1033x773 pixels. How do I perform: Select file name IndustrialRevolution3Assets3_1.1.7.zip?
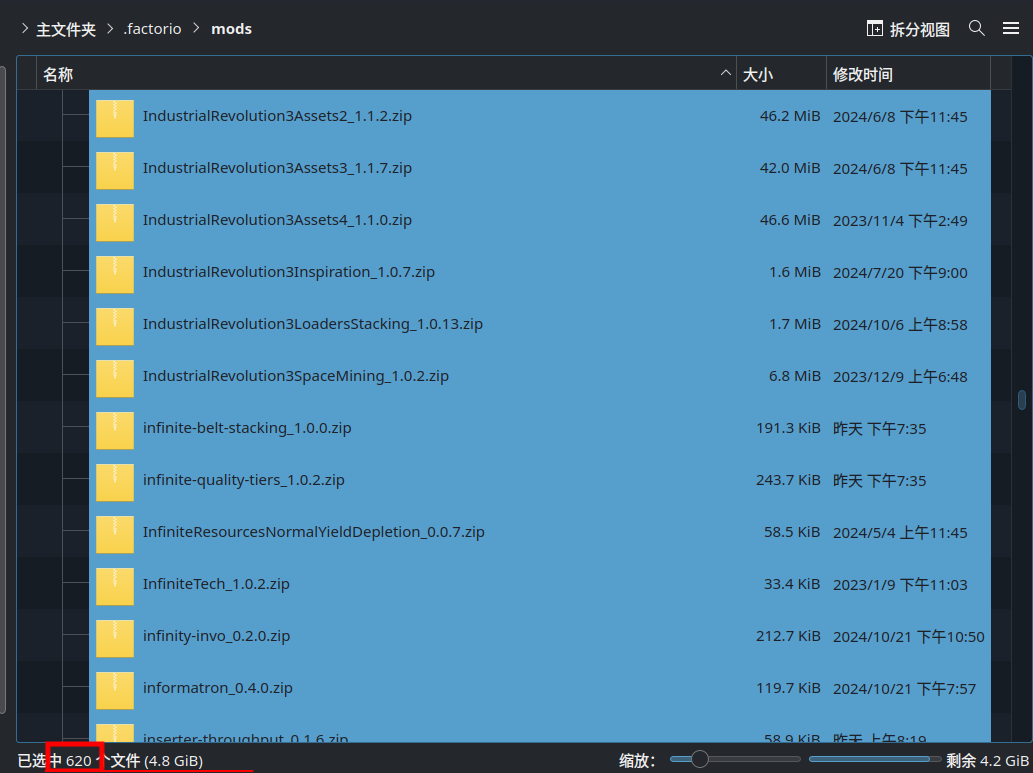(x=277, y=168)
